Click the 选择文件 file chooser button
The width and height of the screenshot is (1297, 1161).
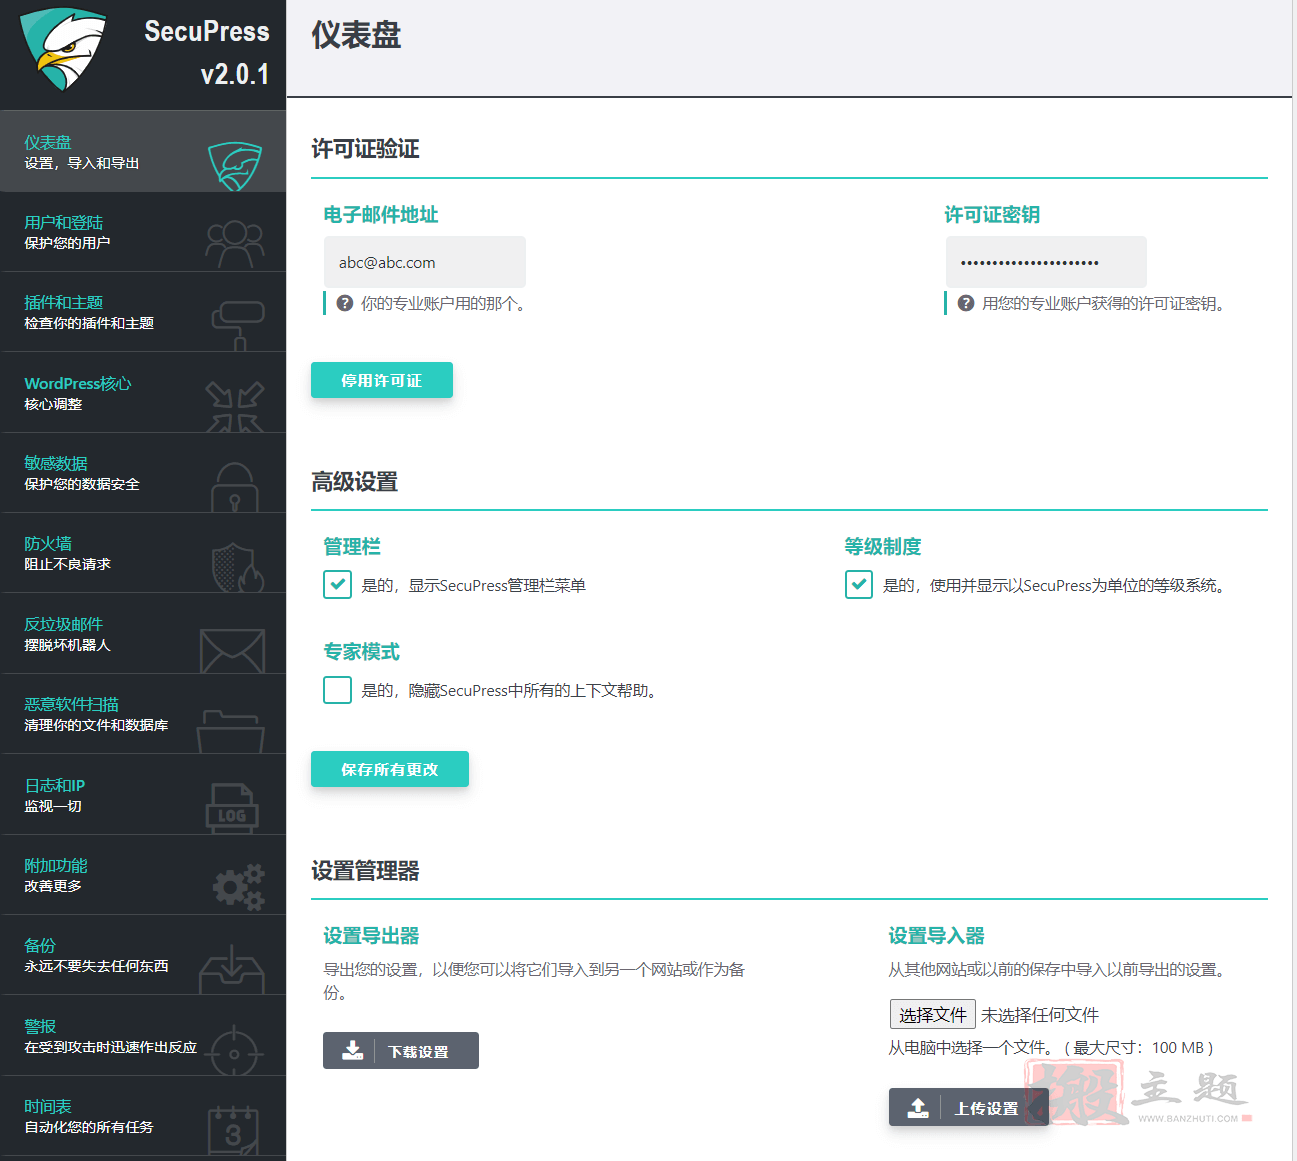tap(933, 1015)
